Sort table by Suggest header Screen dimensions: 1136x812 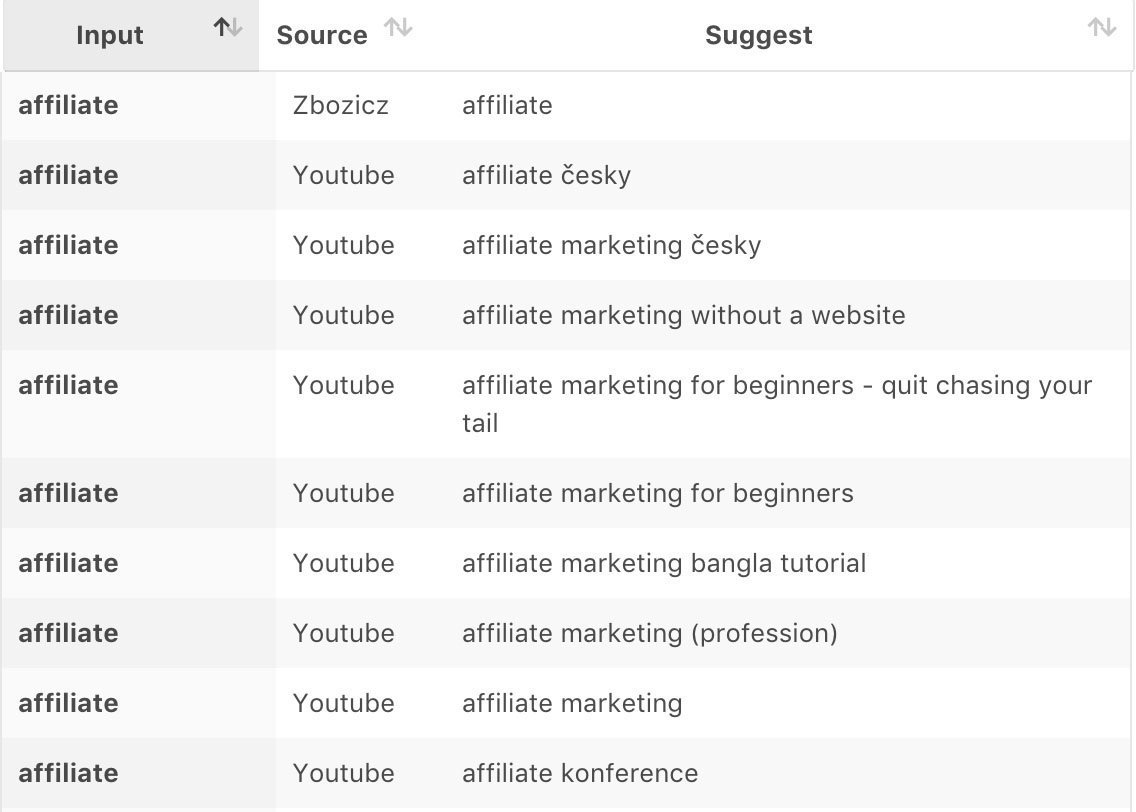point(758,35)
